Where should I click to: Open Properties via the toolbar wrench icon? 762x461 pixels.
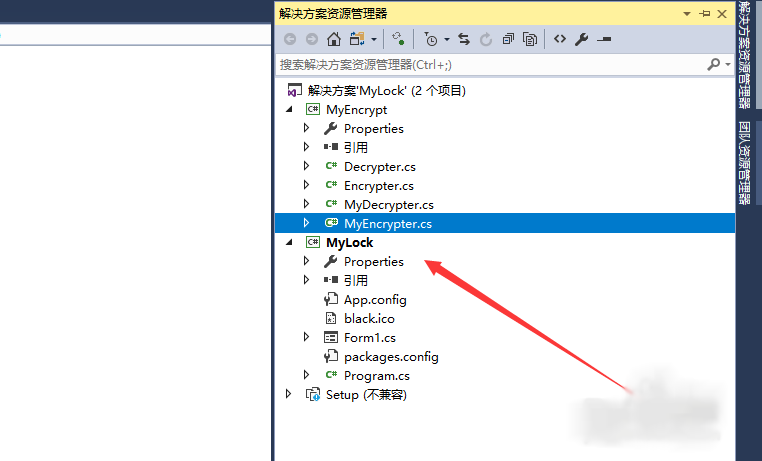pos(581,39)
